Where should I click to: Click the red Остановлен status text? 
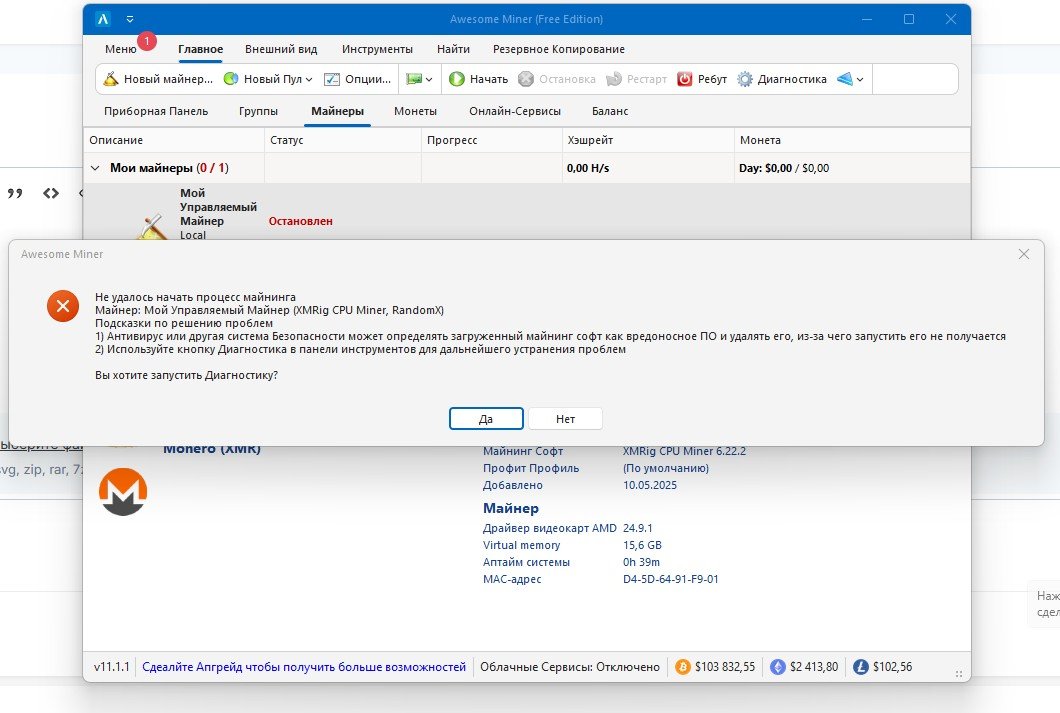300,221
